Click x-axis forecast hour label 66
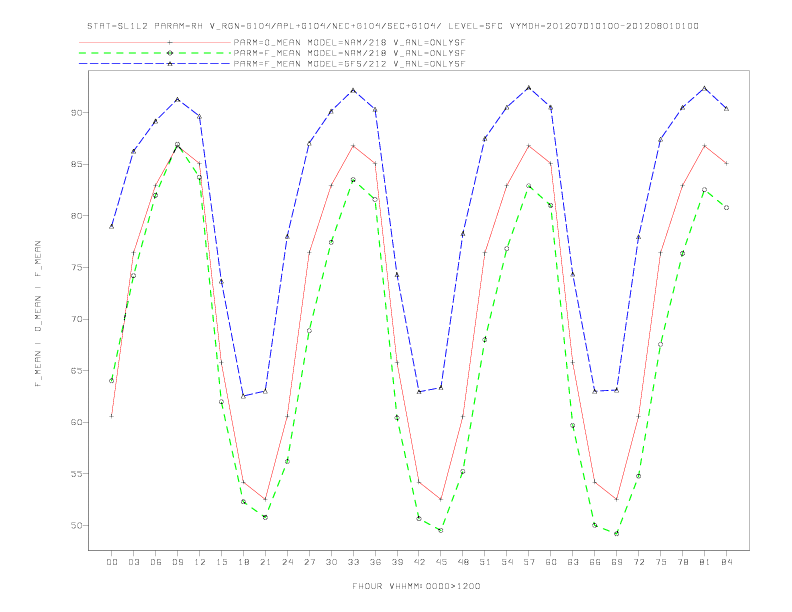Viewport: 792px width, 612px height. 595,562
